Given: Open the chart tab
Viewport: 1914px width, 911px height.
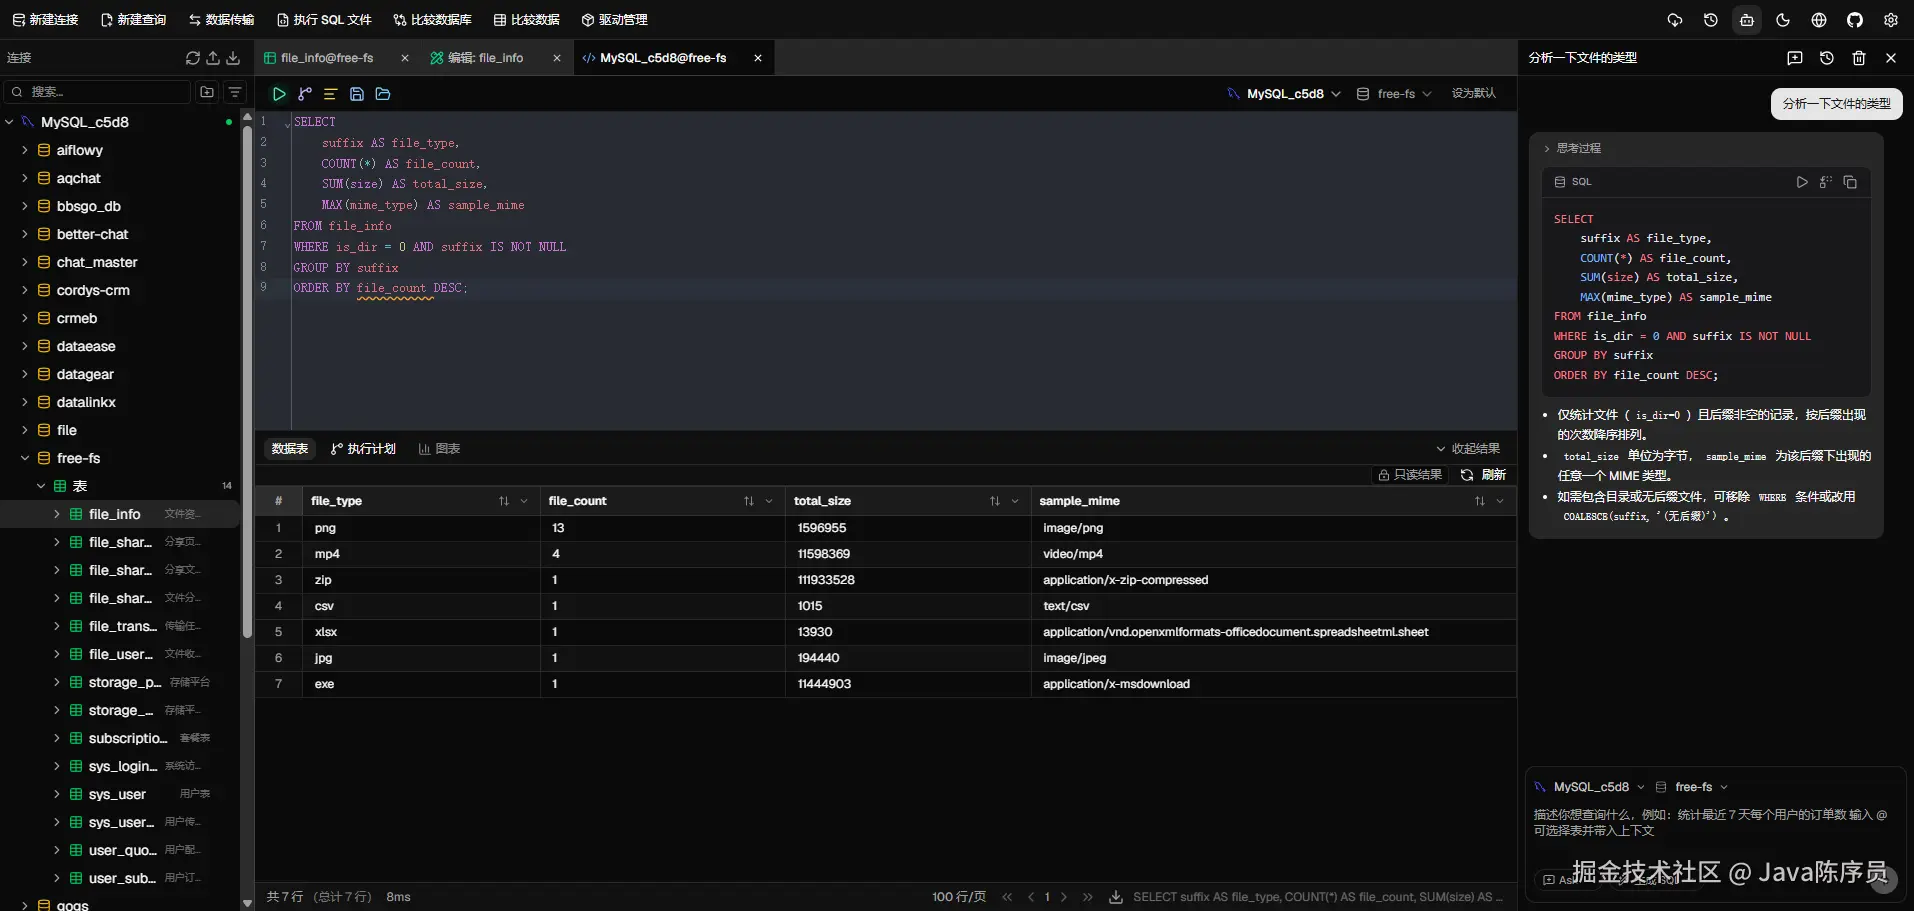Looking at the screenshot, I should pos(439,449).
